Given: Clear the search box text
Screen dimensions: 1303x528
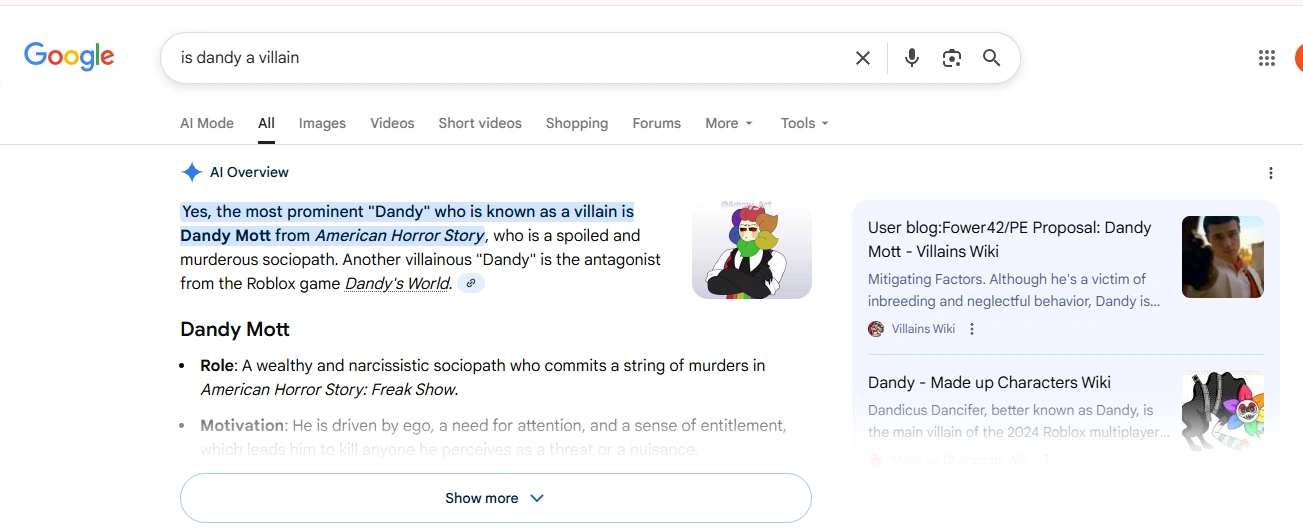Looking at the screenshot, I should pos(863,58).
